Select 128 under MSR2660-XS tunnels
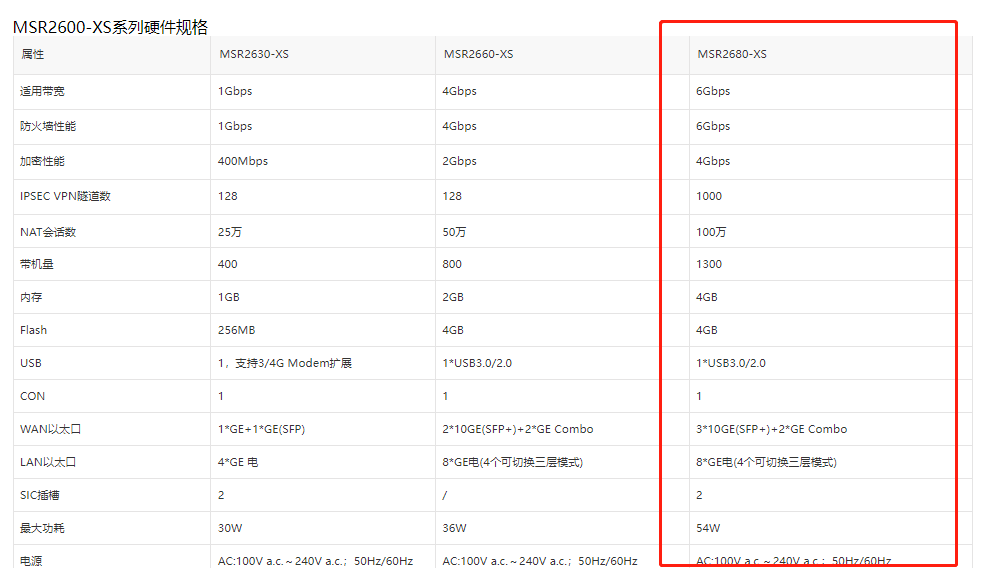The height and width of the screenshot is (568, 986). click(452, 196)
